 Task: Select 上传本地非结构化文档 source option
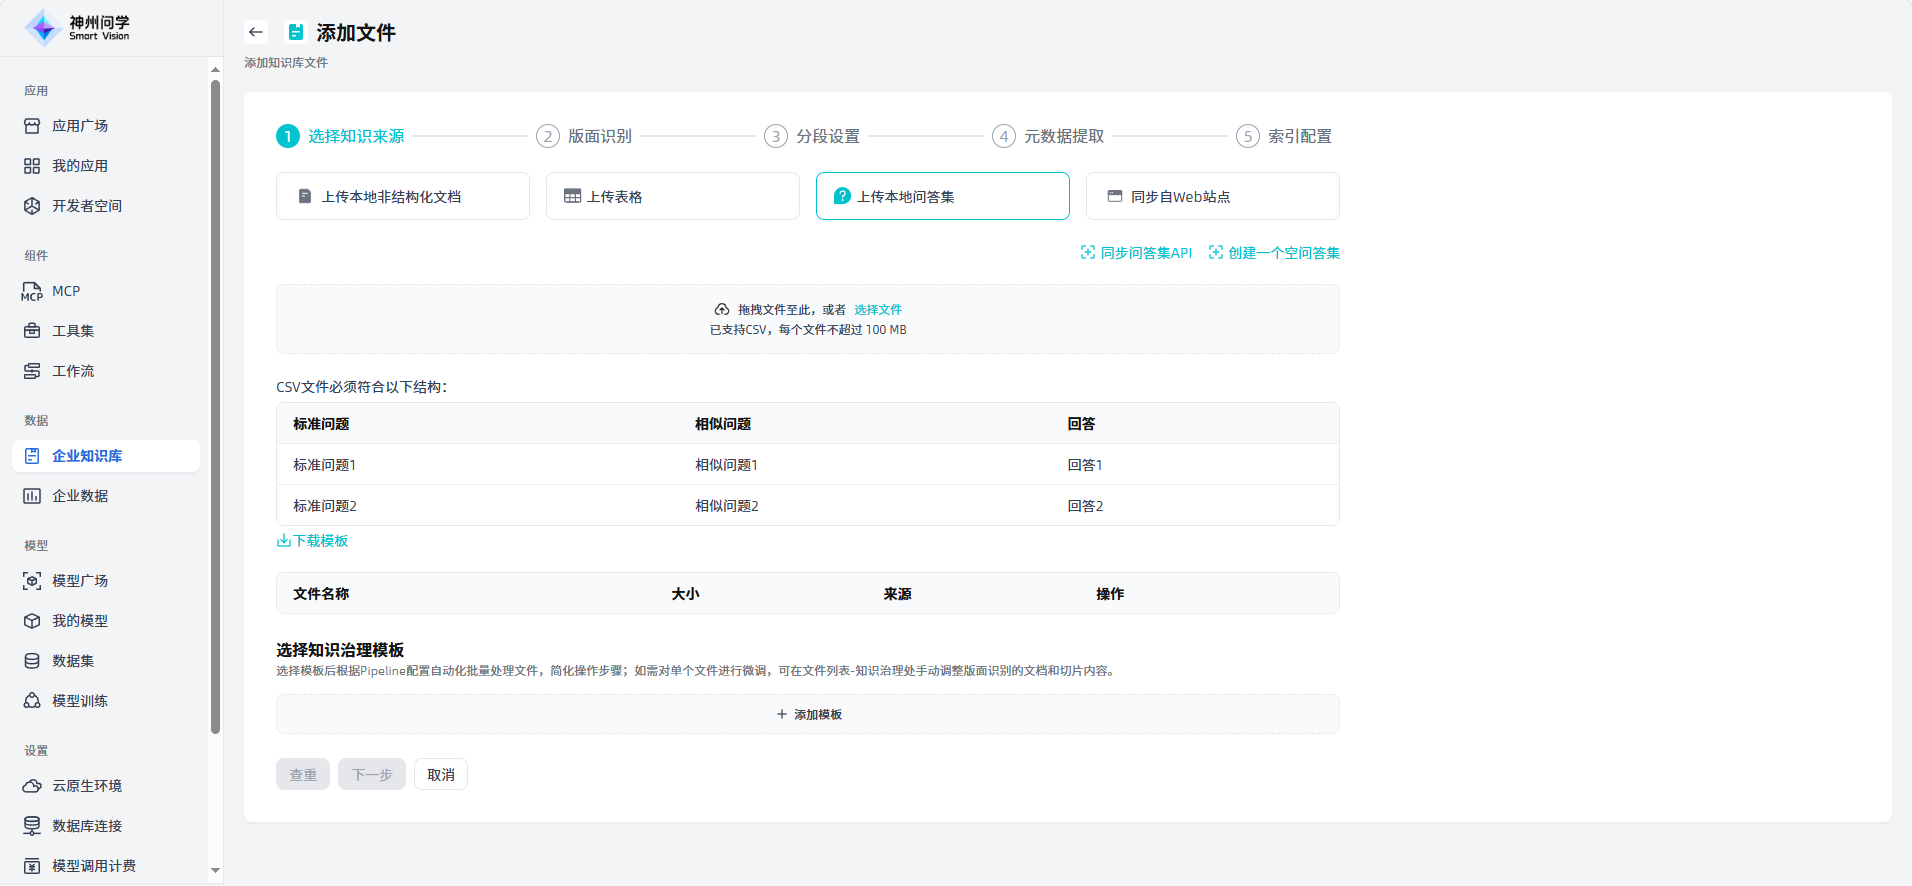click(x=402, y=196)
